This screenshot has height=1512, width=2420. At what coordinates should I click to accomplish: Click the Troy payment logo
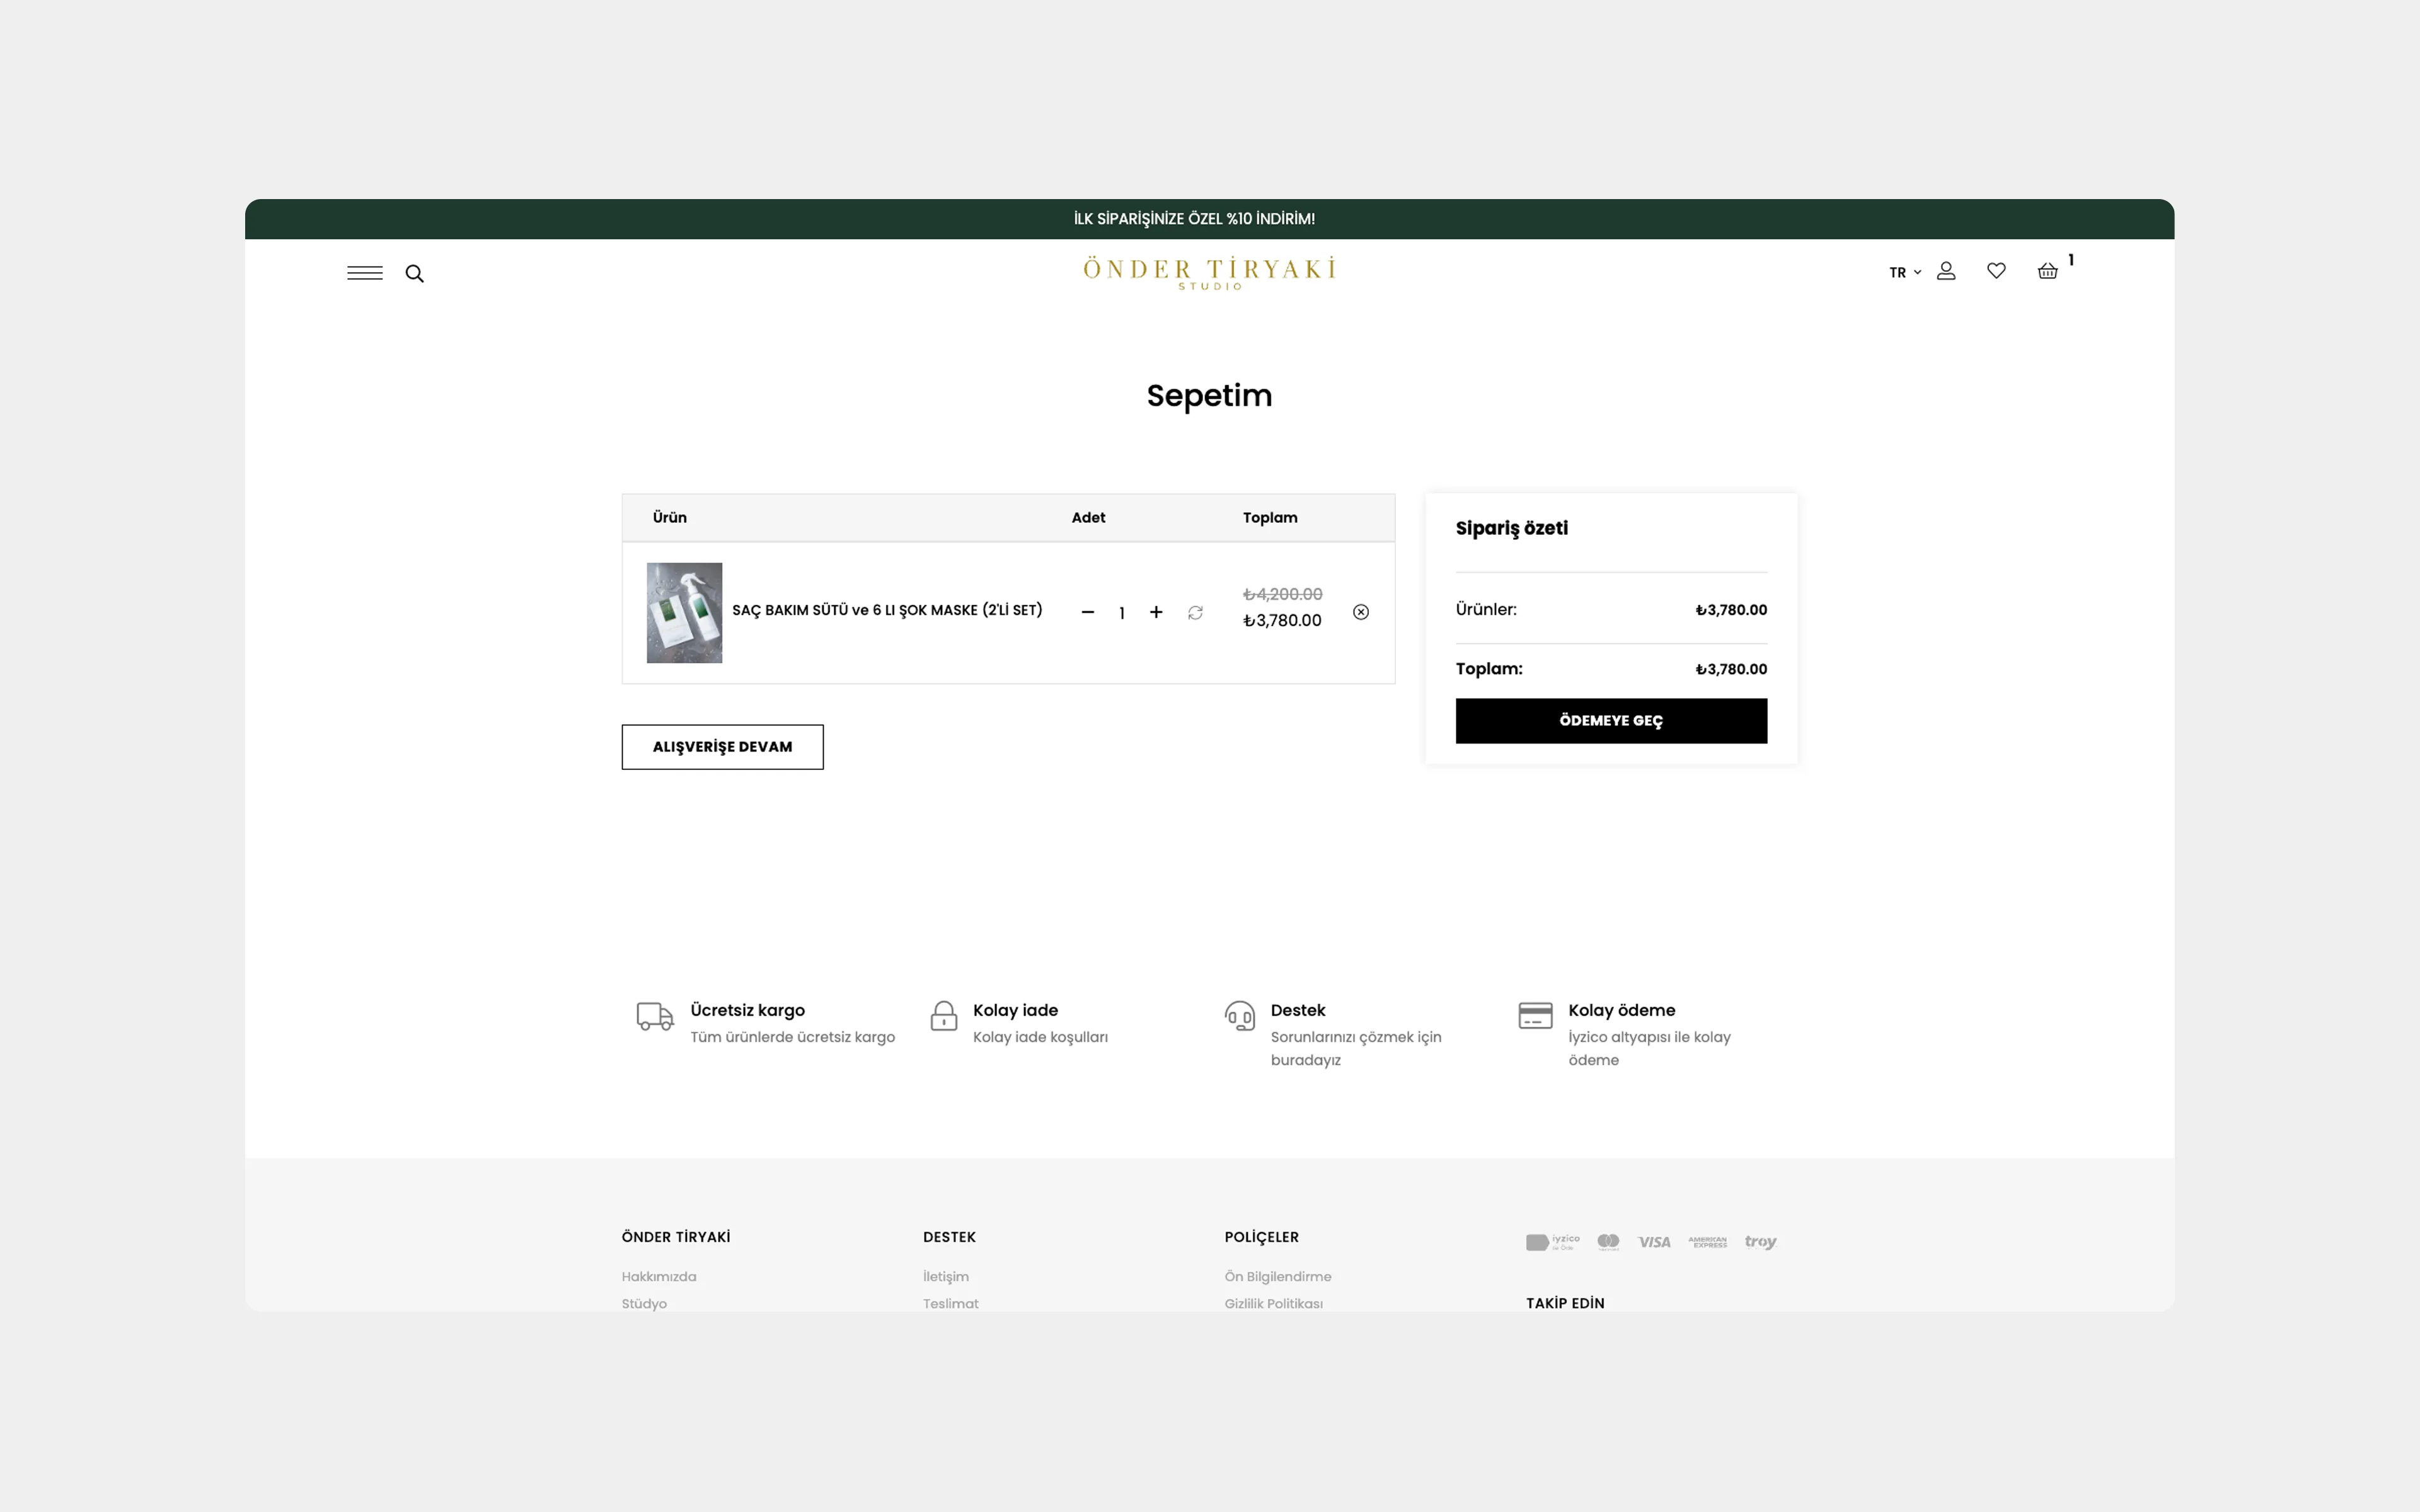tap(1760, 1242)
